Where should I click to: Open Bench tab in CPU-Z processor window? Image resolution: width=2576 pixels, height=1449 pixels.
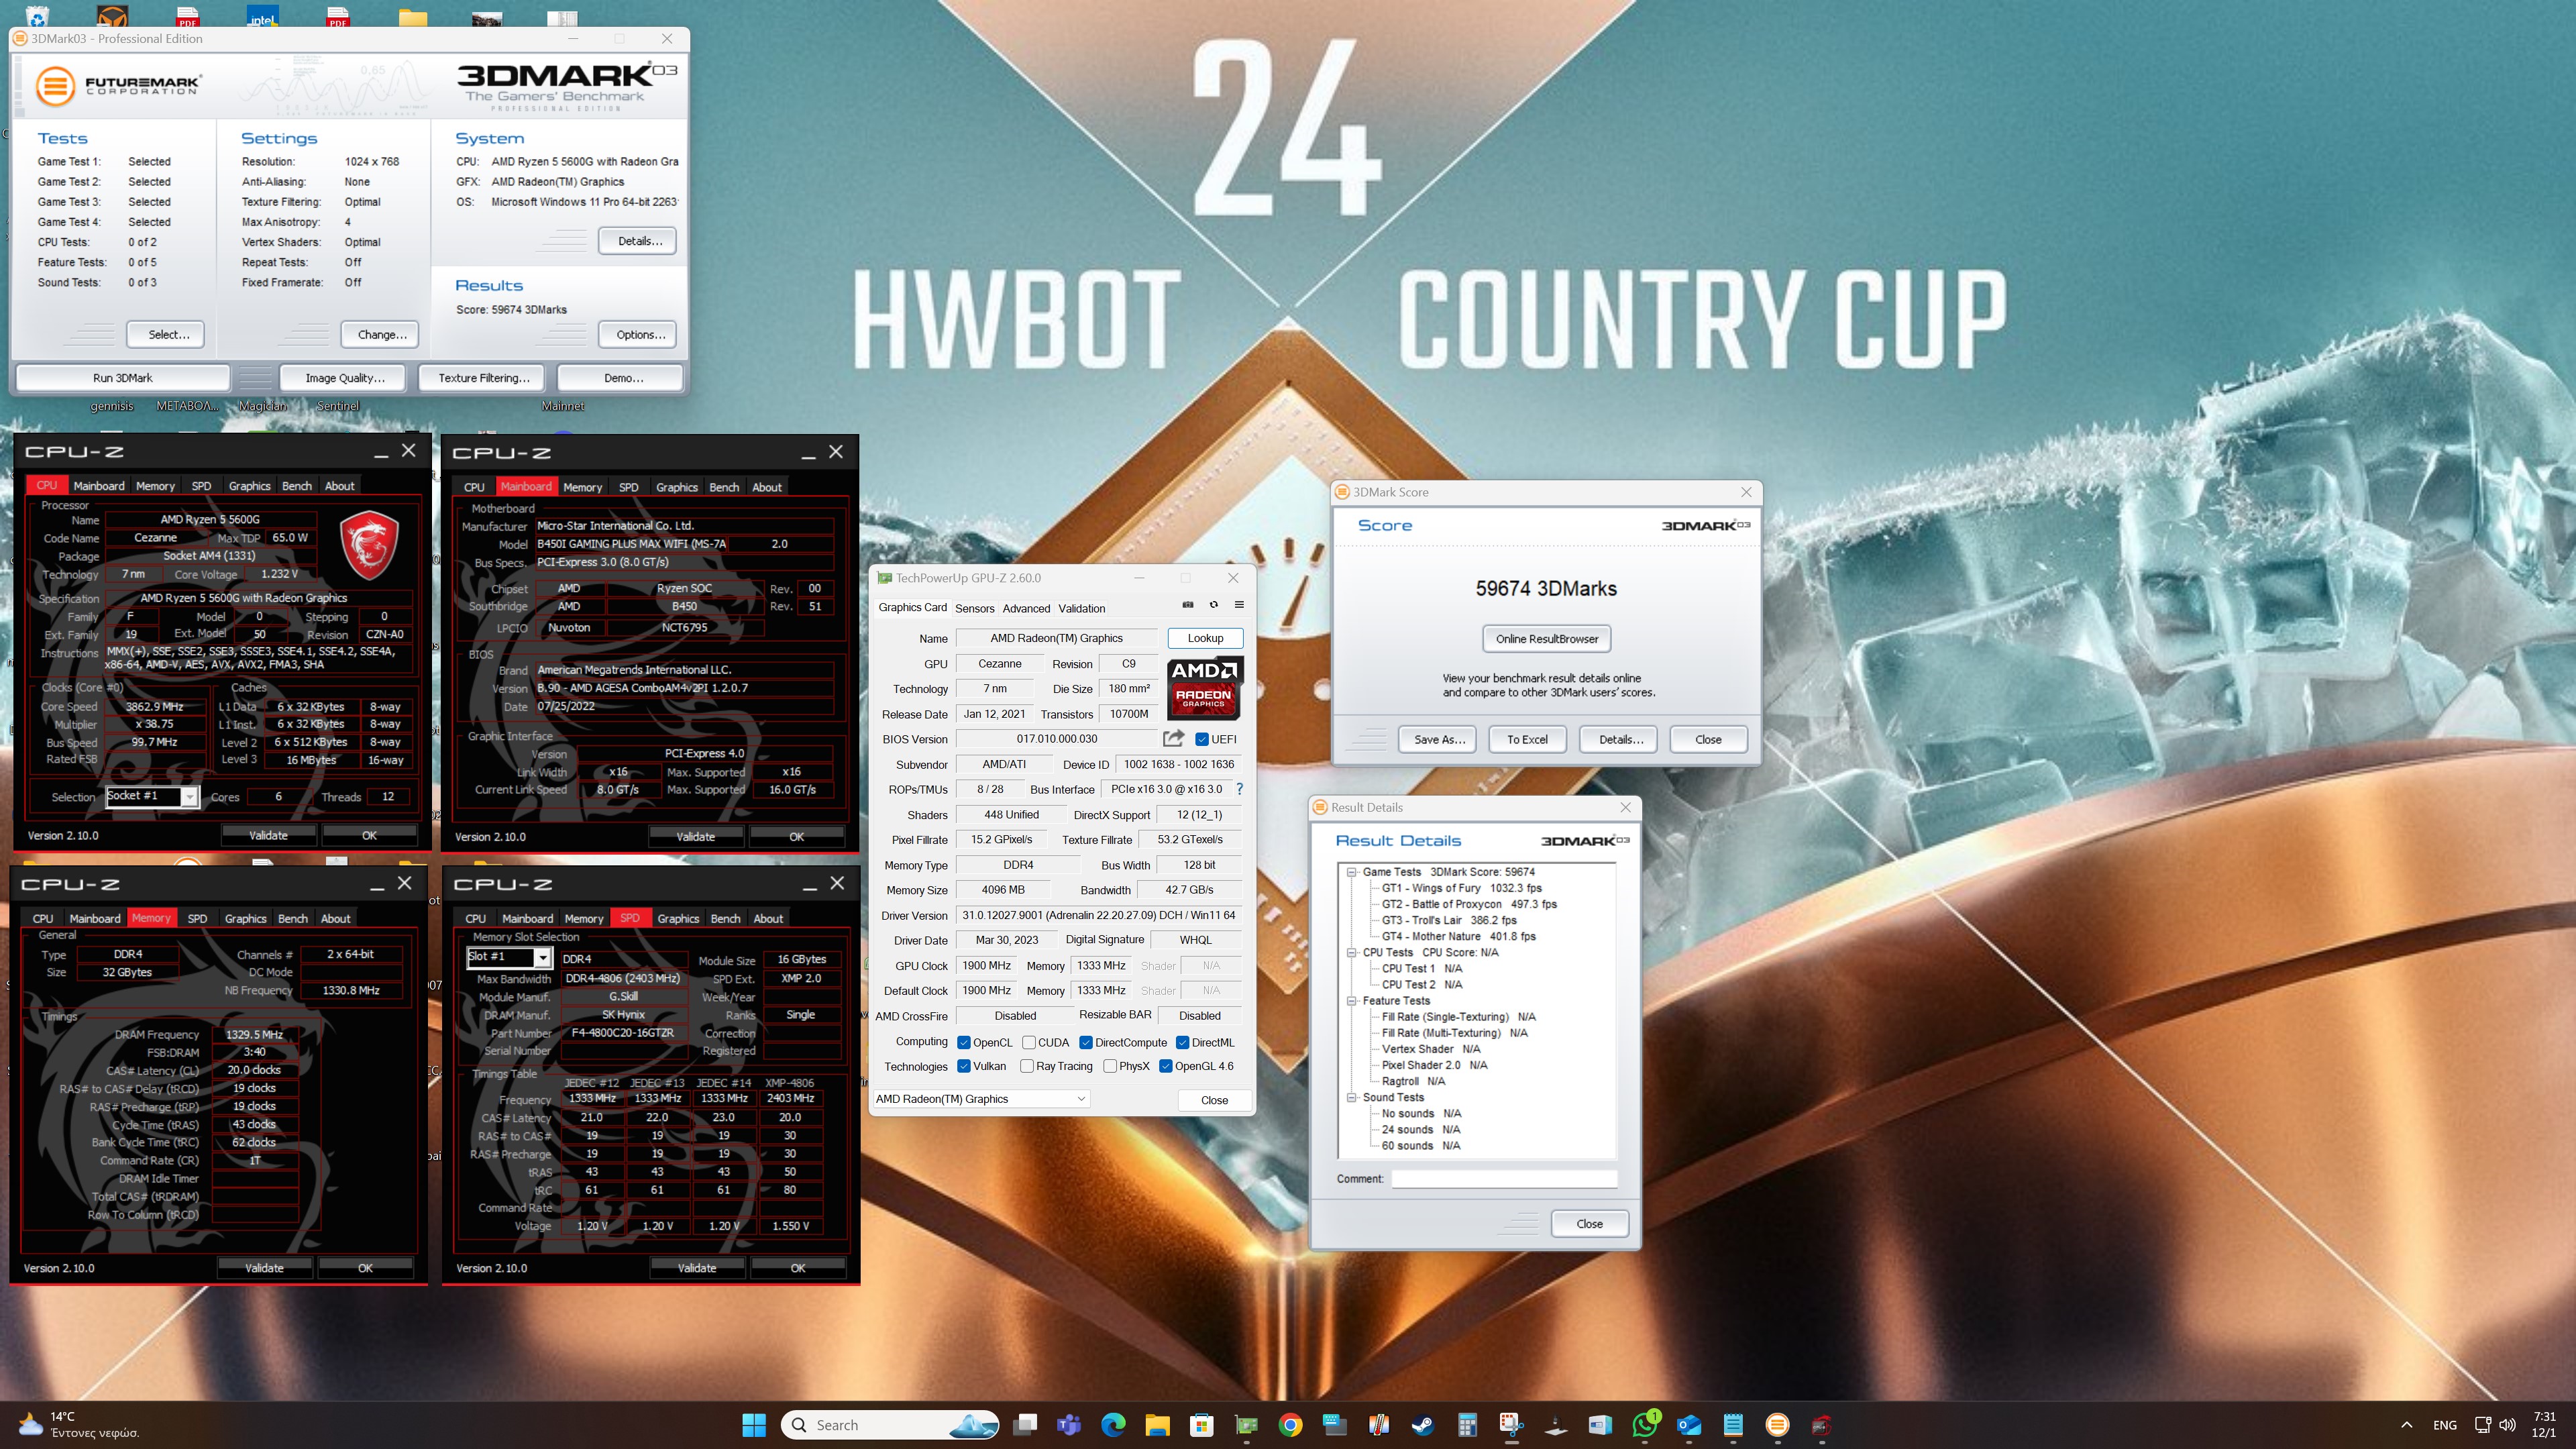coord(296,486)
